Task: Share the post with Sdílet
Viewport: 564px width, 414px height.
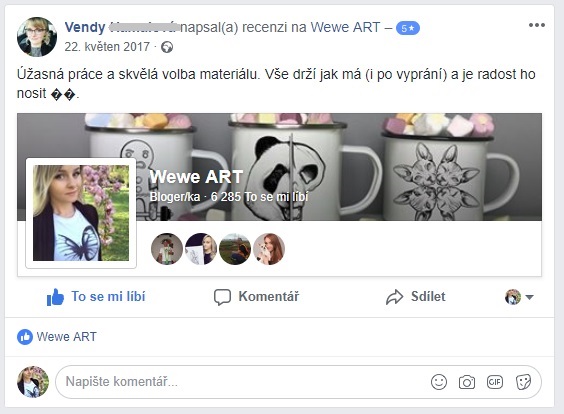Action: [415, 297]
